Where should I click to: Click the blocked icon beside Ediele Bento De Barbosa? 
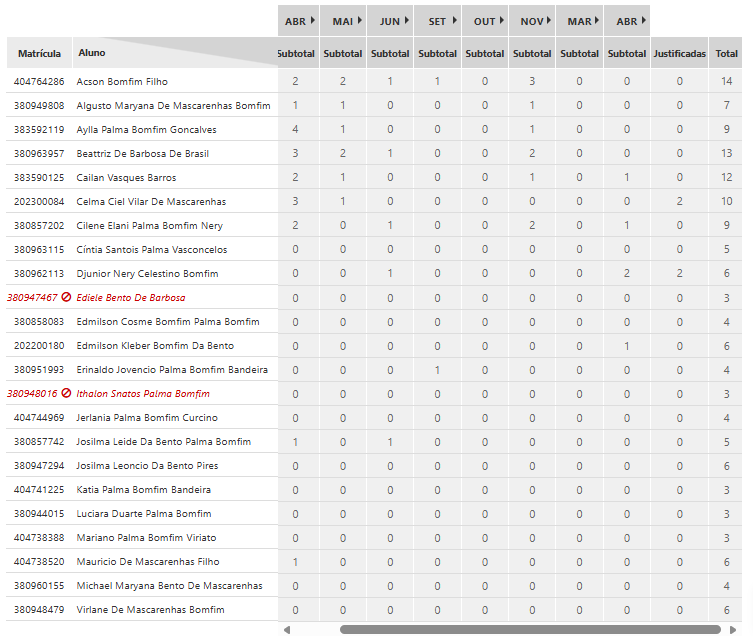tap(67, 297)
